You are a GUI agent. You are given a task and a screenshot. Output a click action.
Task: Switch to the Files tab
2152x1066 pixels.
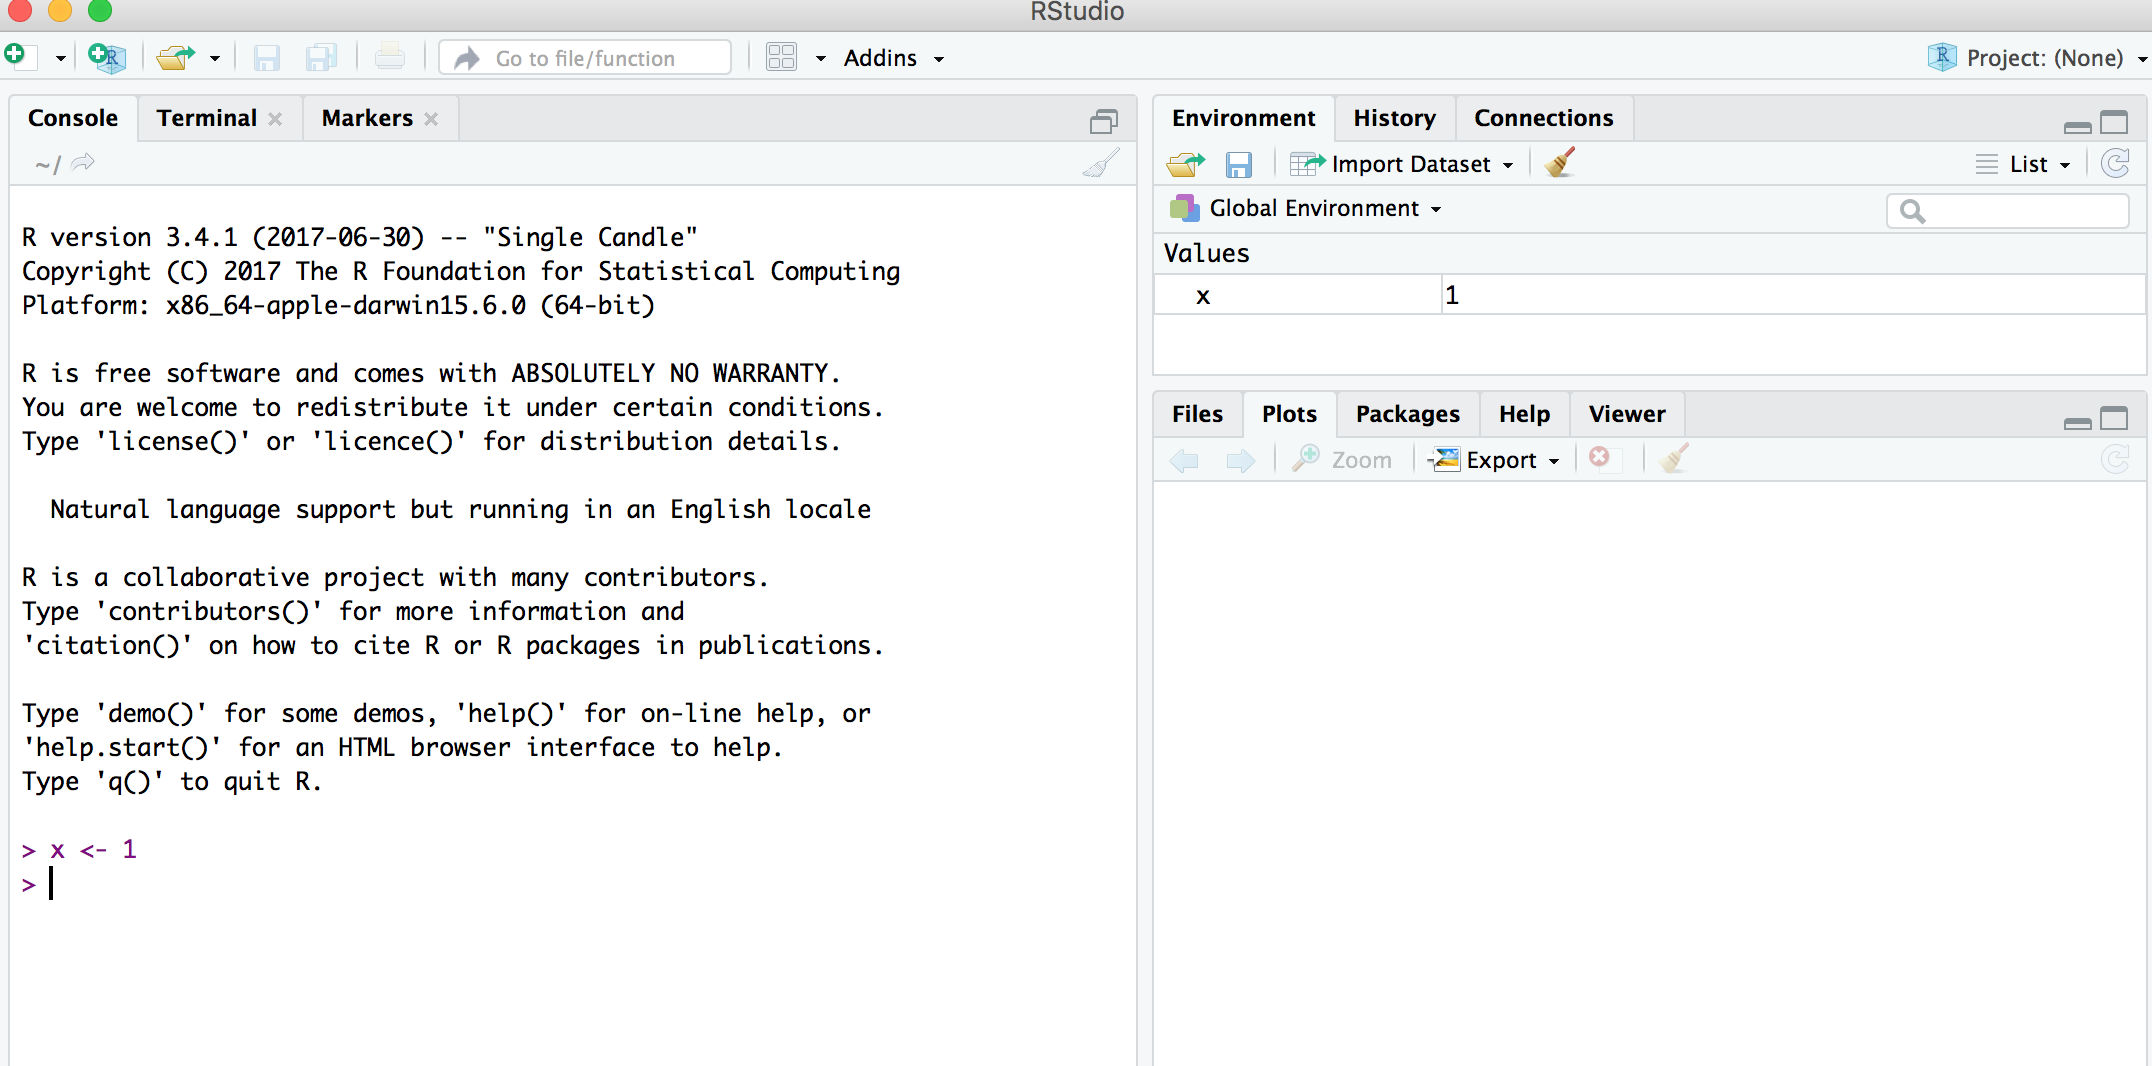coord(1197,414)
